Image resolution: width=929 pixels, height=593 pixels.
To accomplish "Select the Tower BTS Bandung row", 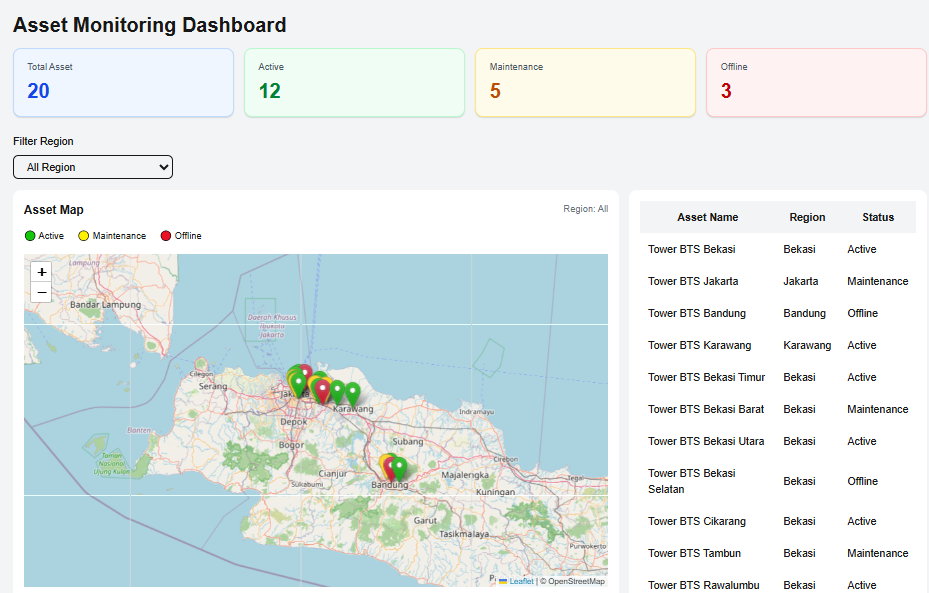I will (778, 313).
